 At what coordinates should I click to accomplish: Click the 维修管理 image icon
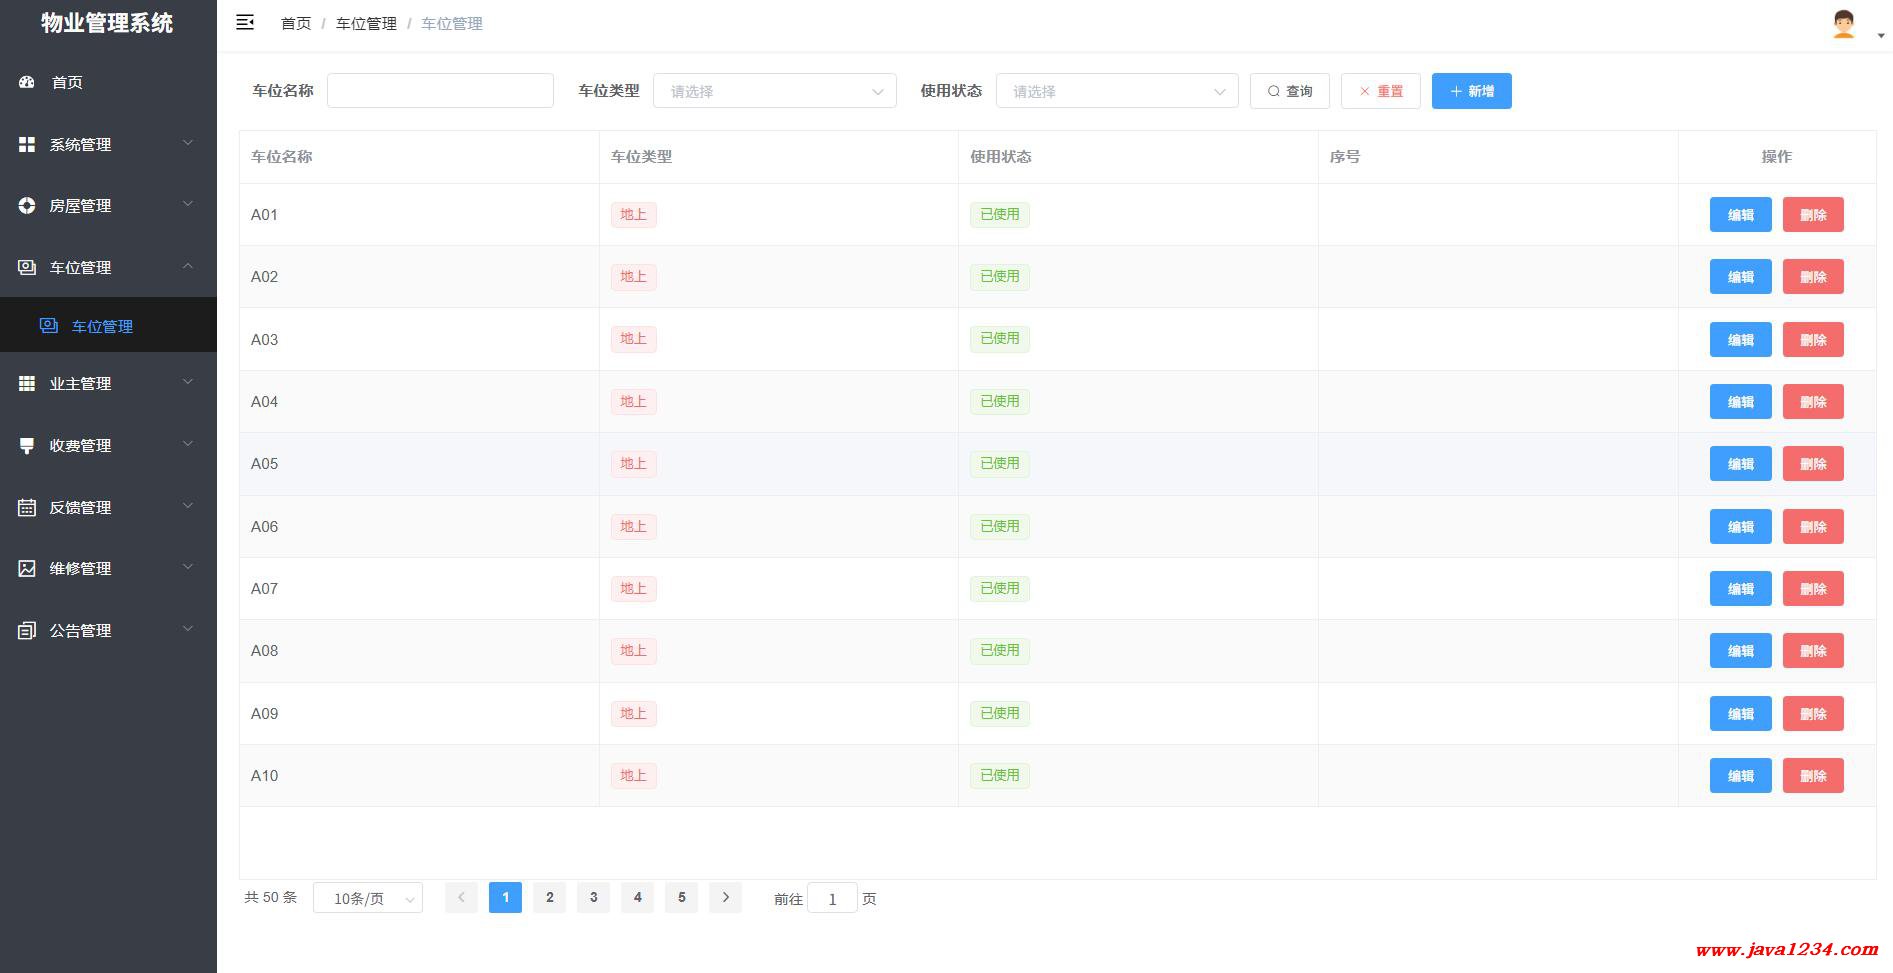click(27, 569)
